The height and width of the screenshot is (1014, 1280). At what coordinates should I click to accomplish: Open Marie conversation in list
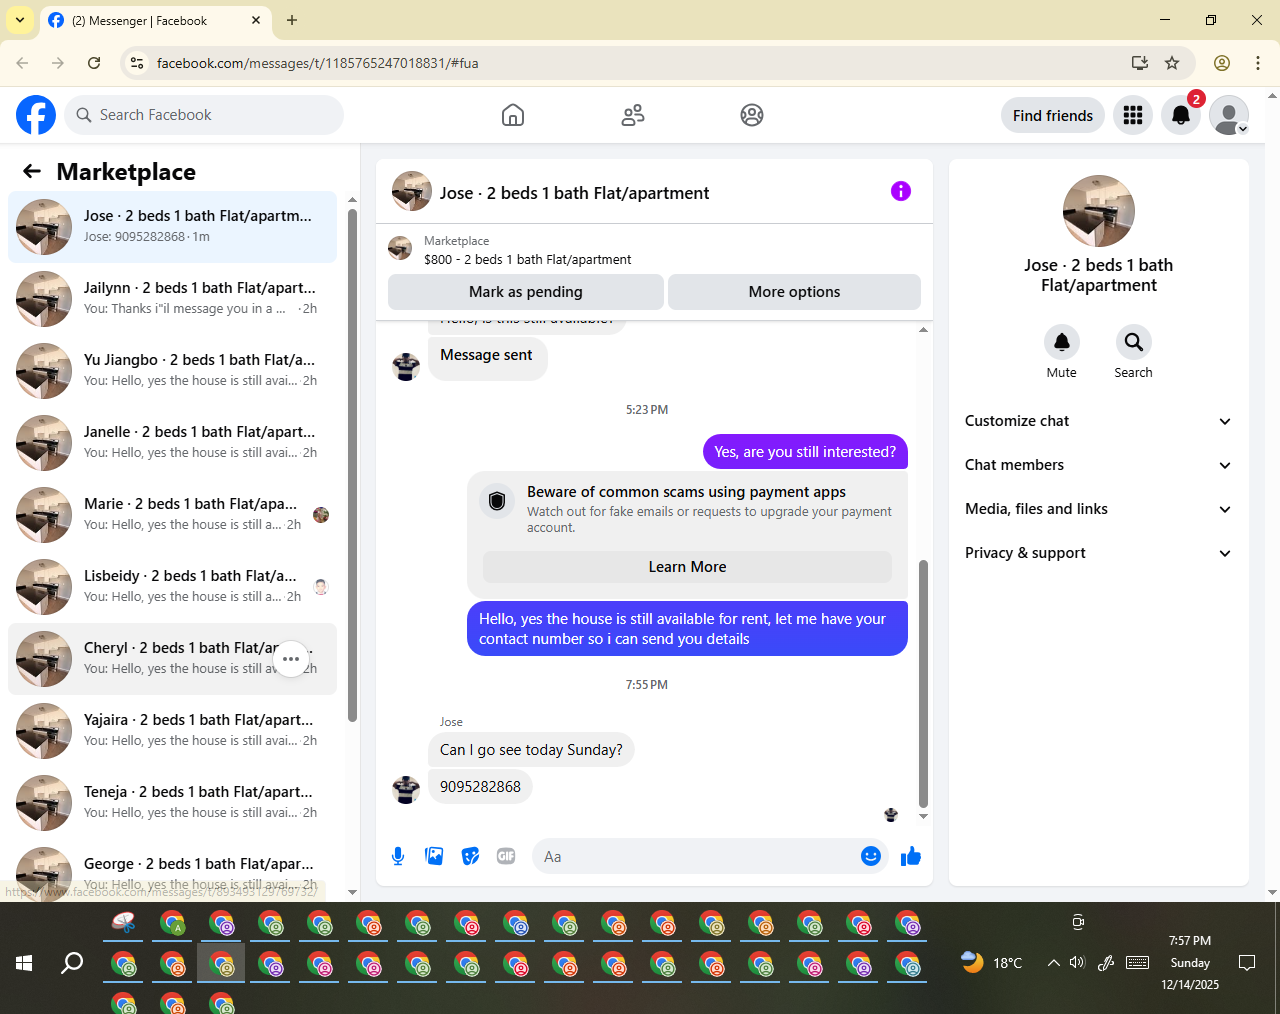pos(172,515)
